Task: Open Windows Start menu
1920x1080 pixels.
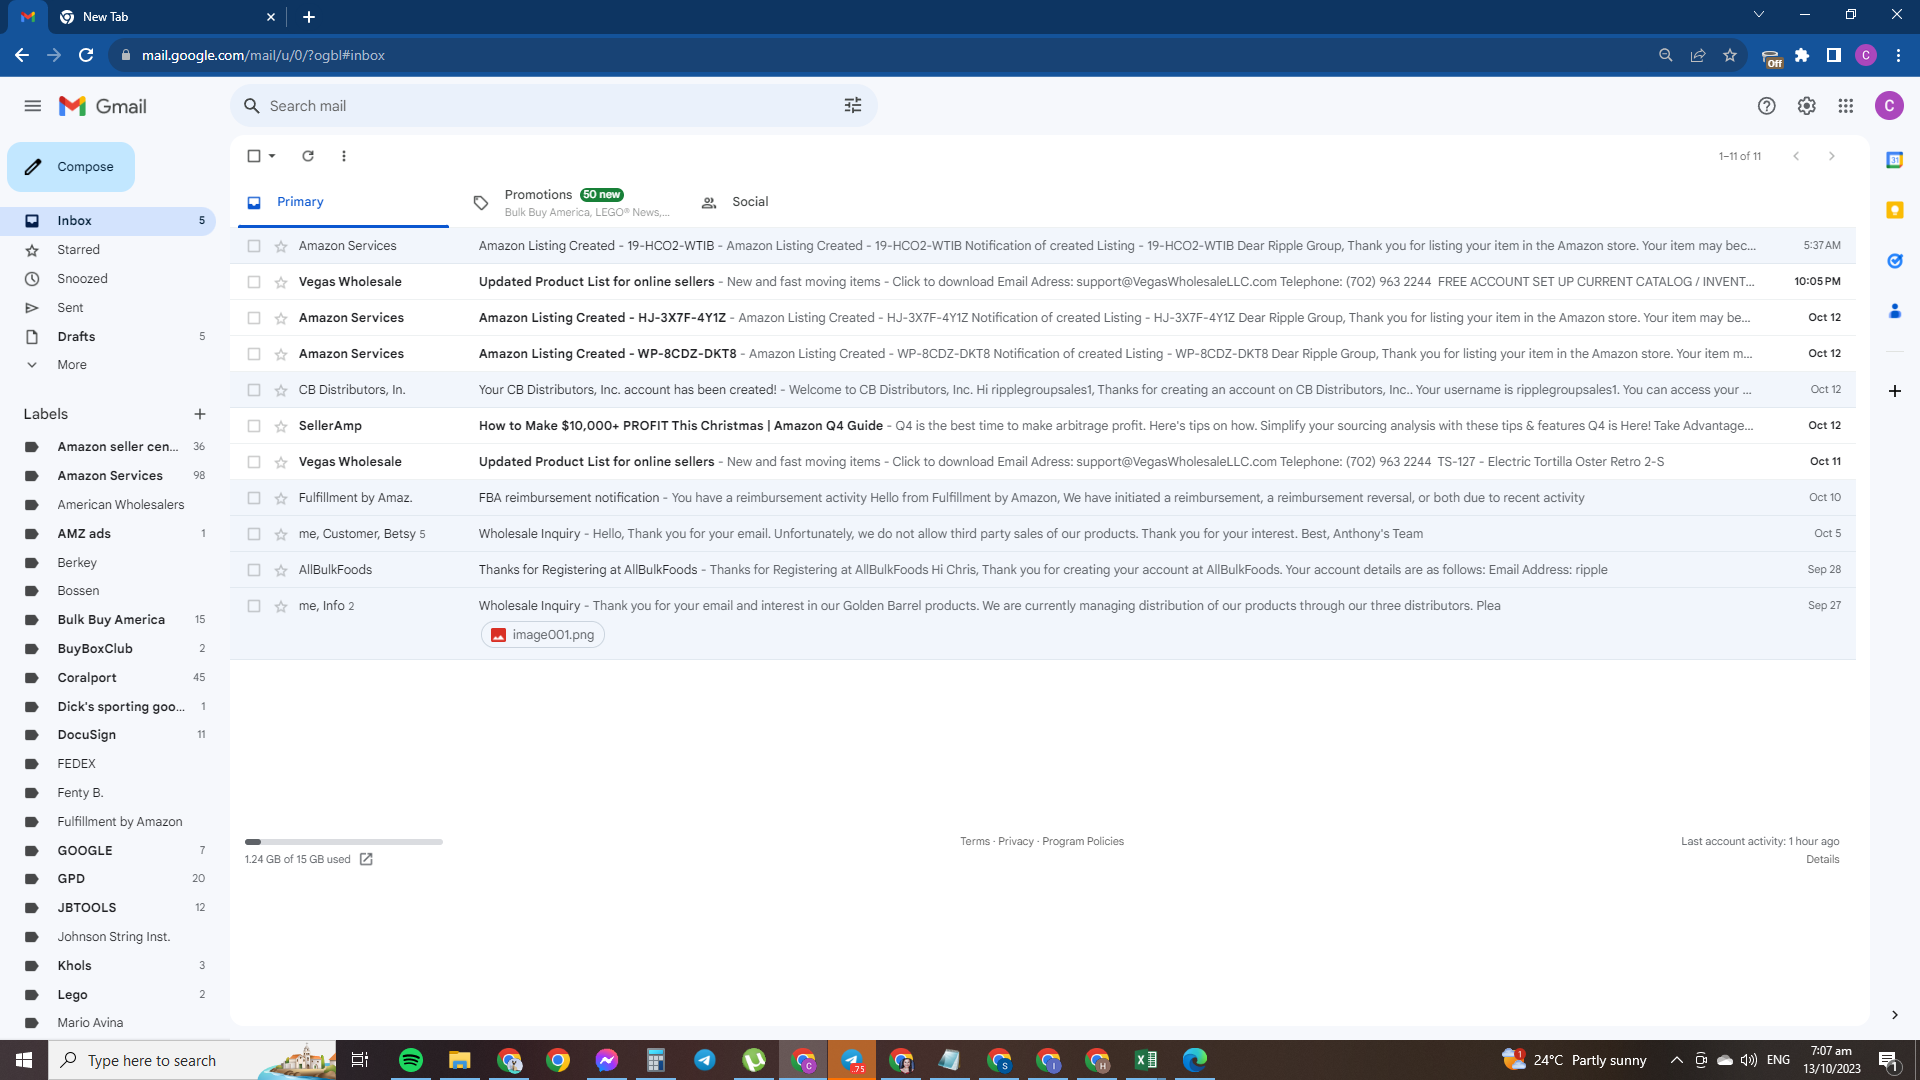Action: (x=24, y=1060)
